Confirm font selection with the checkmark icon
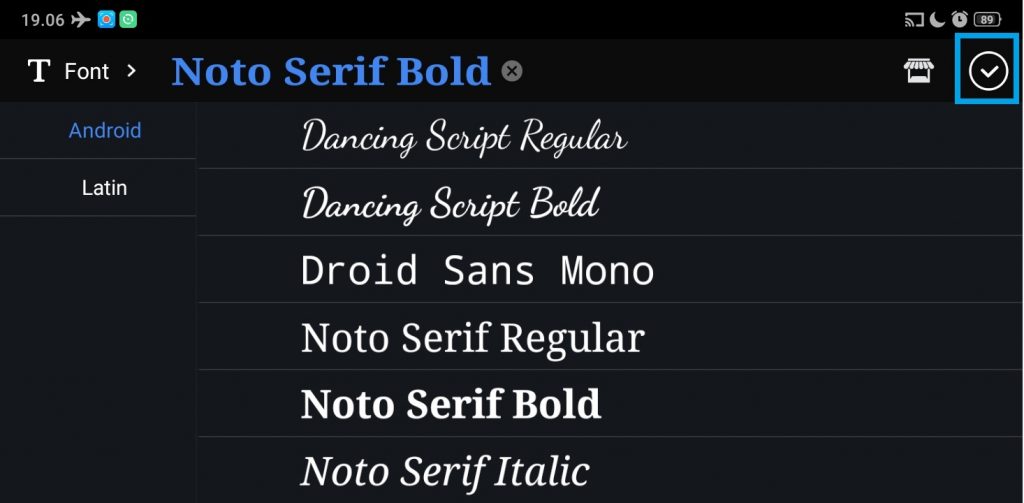 [988, 71]
